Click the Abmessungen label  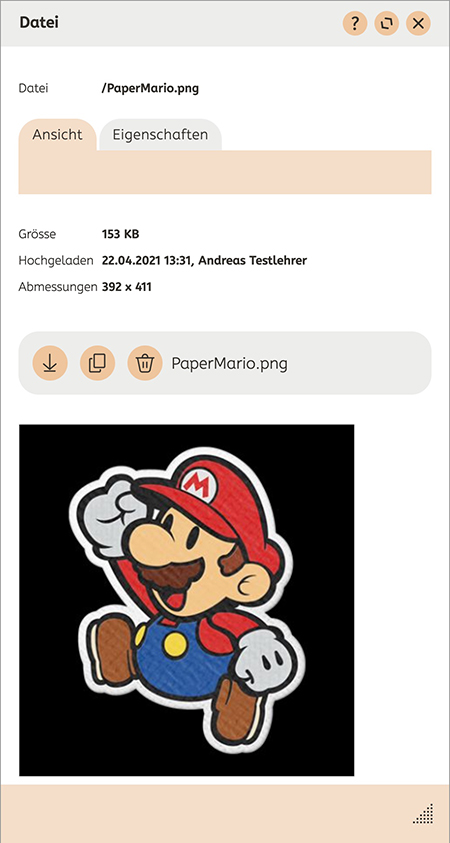[58, 287]
